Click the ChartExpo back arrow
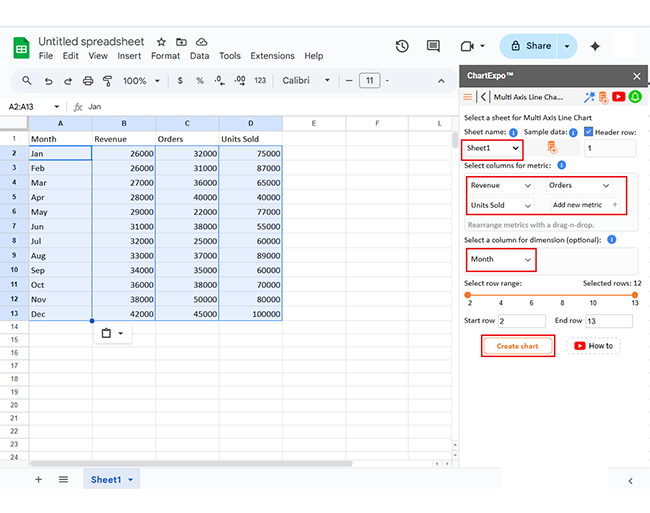 tap(483, 97)
